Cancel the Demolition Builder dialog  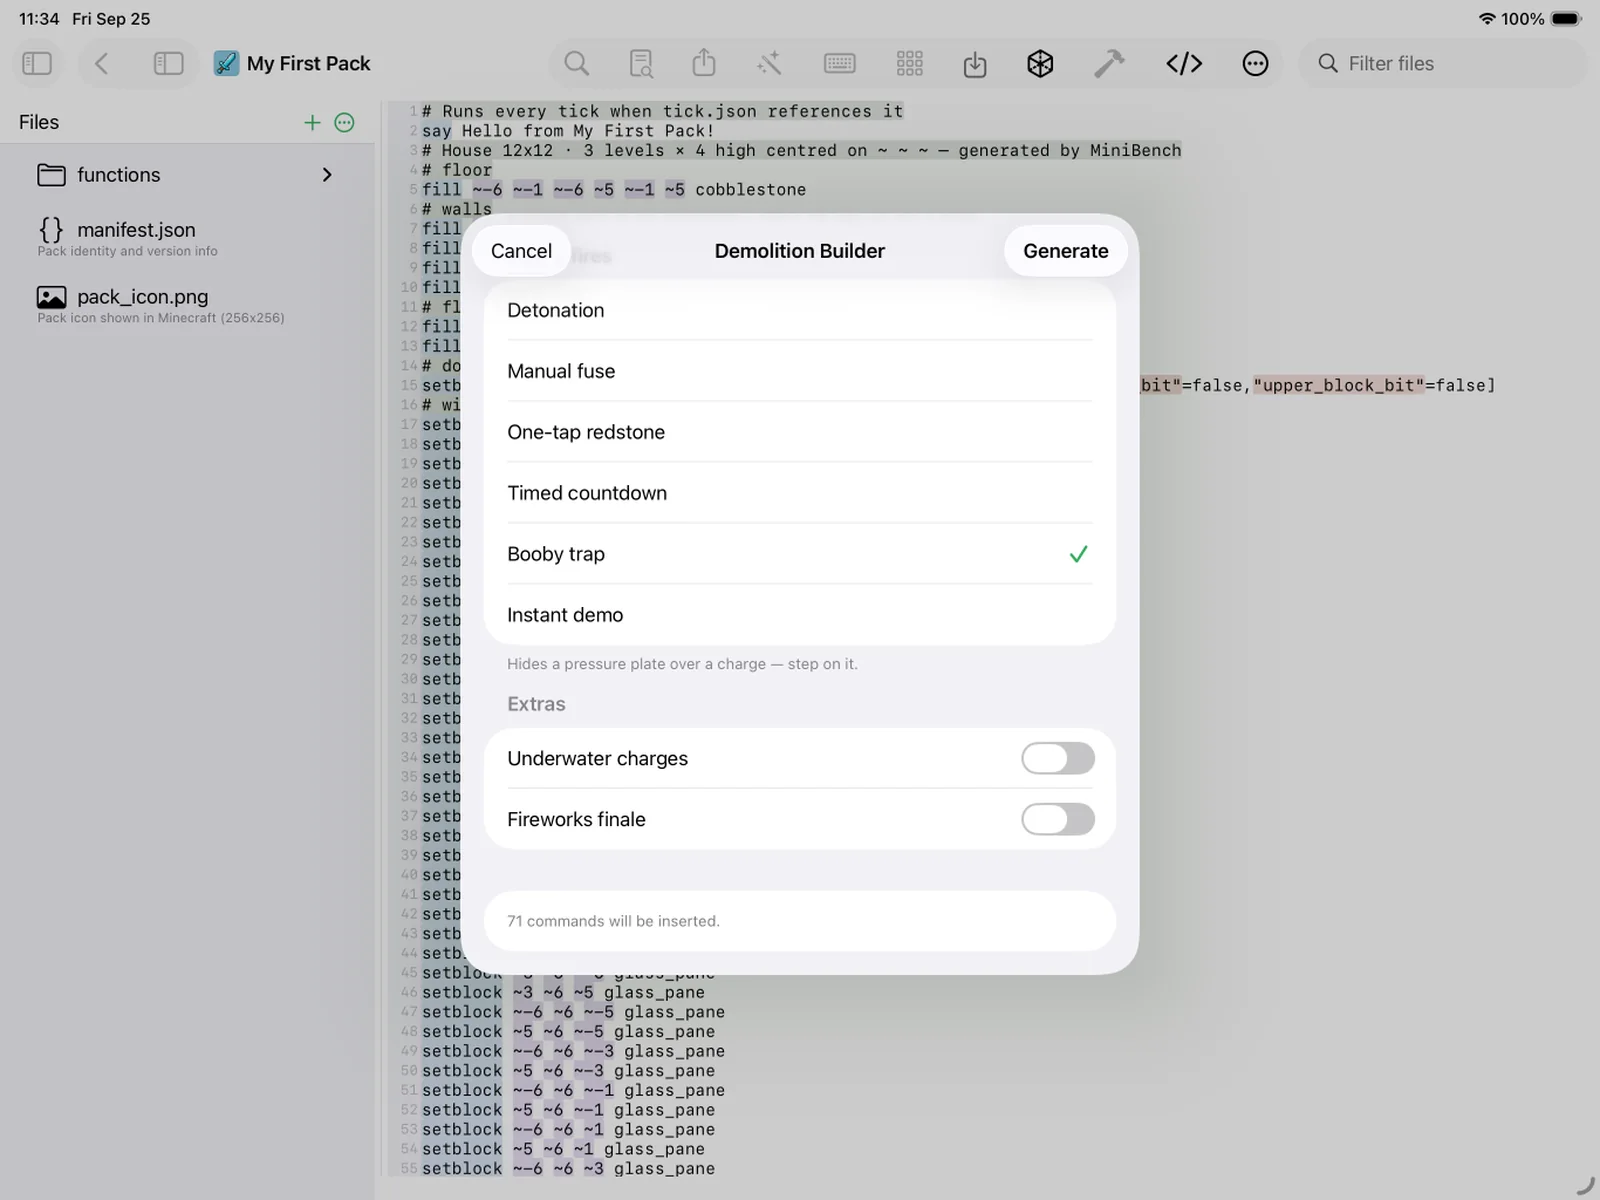[521, 251]
